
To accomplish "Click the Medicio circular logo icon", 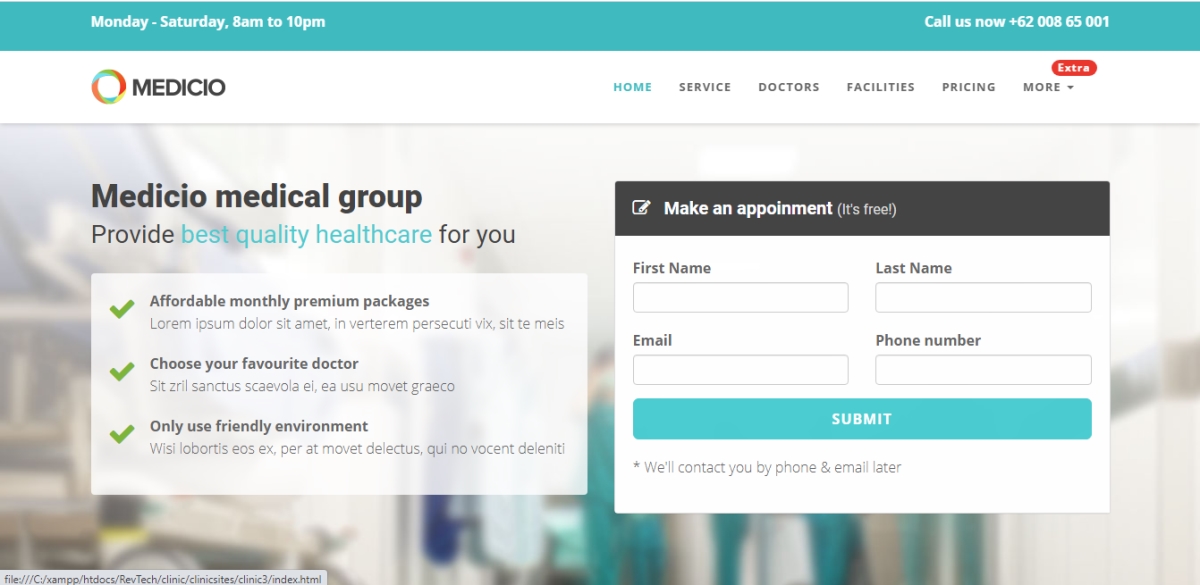I will pos(108,87).
